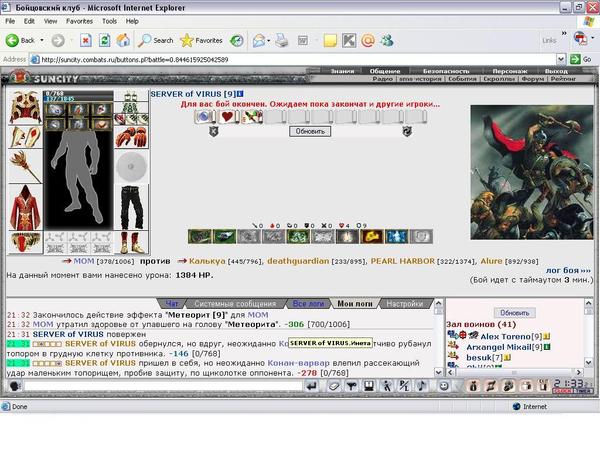This screenshot has width=600, height=450.
Task: Click the music note sound icon
Action: (422, 386)
